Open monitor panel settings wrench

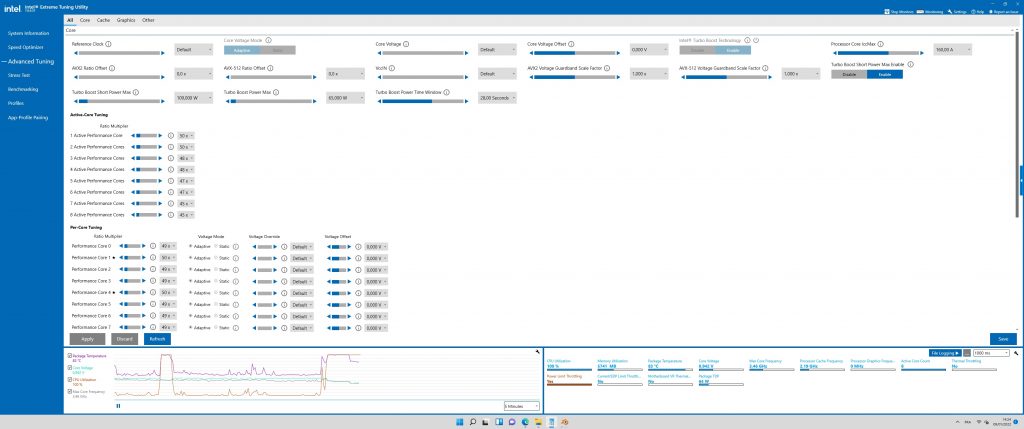[x=1016, y=353]
